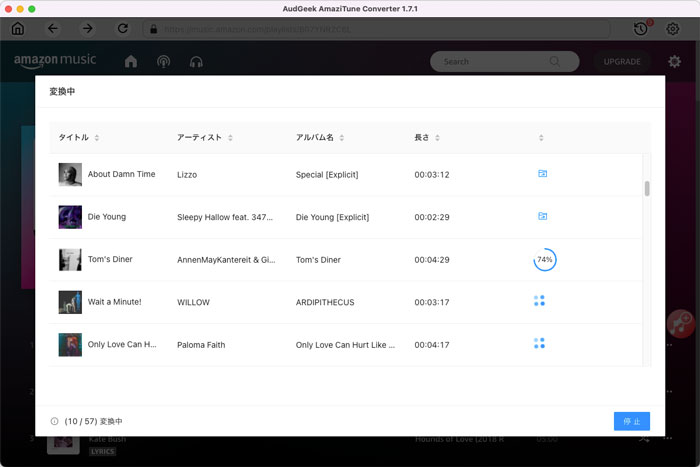The width and height of the screenshot is (700, 467).
Task: Click Wait a Minute! album thumbnail
Action: [x=70, y=302]
